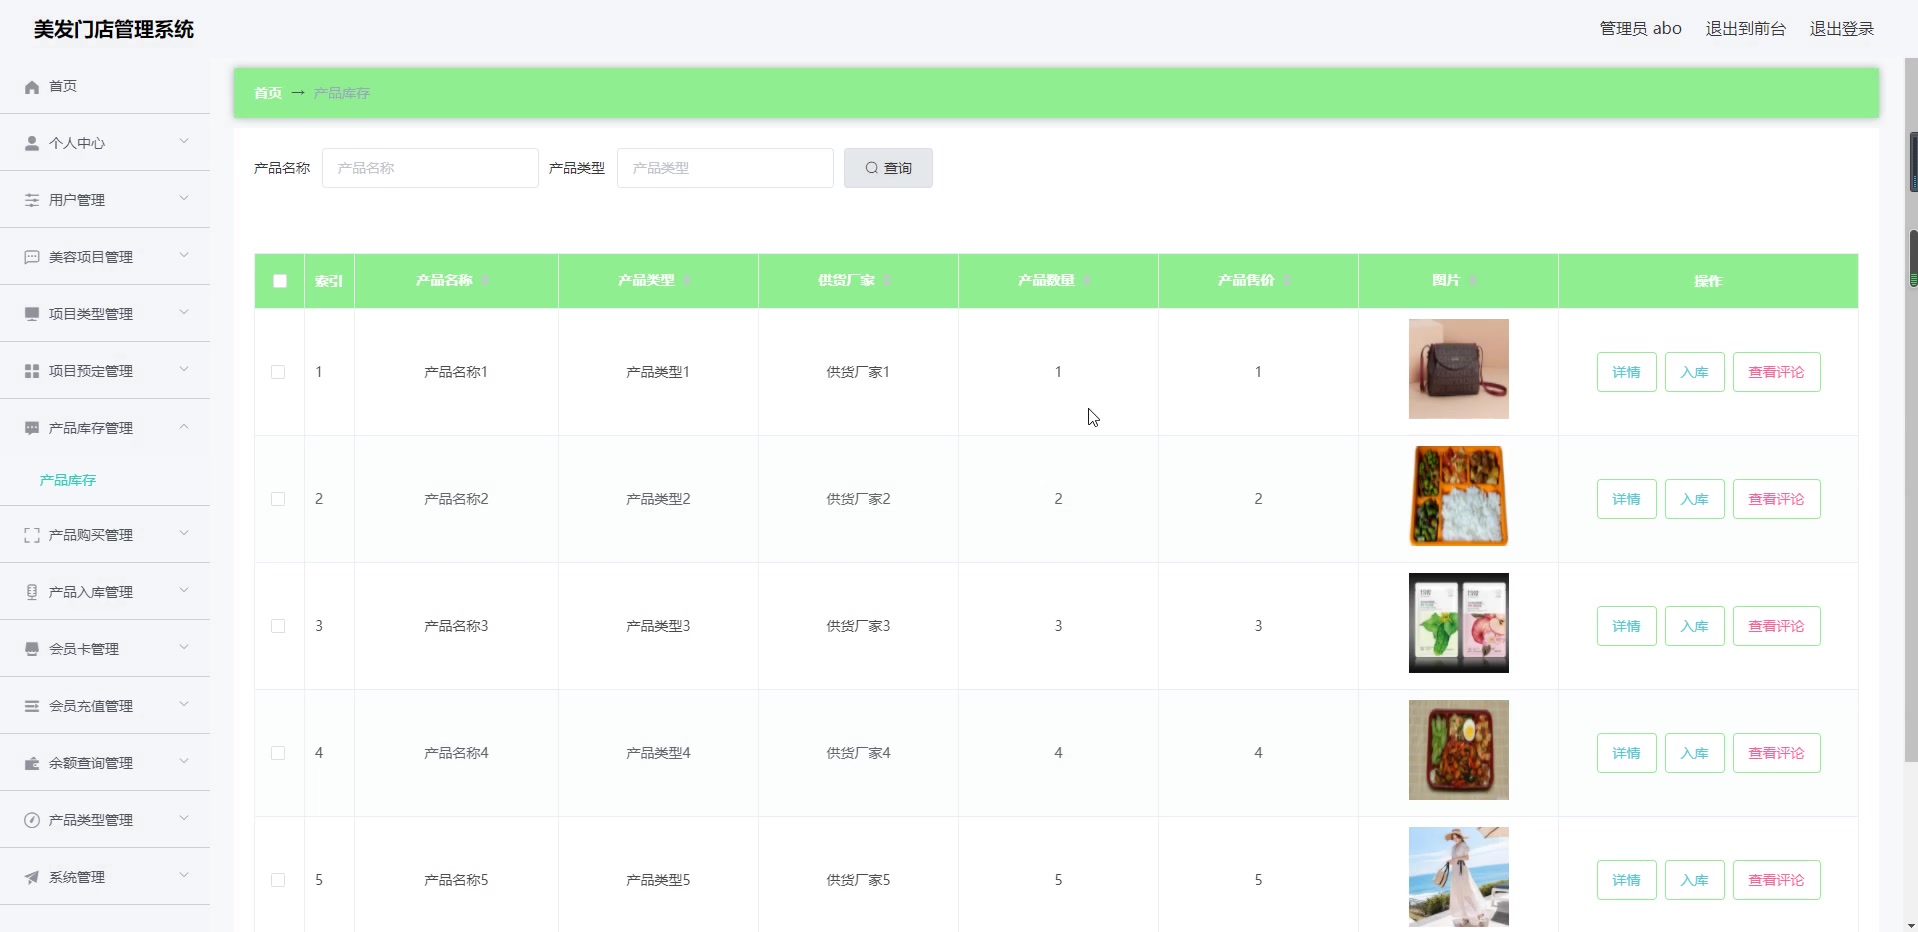
Task: Click the 产品入库管理 phone icon
Action: [31, 591]
